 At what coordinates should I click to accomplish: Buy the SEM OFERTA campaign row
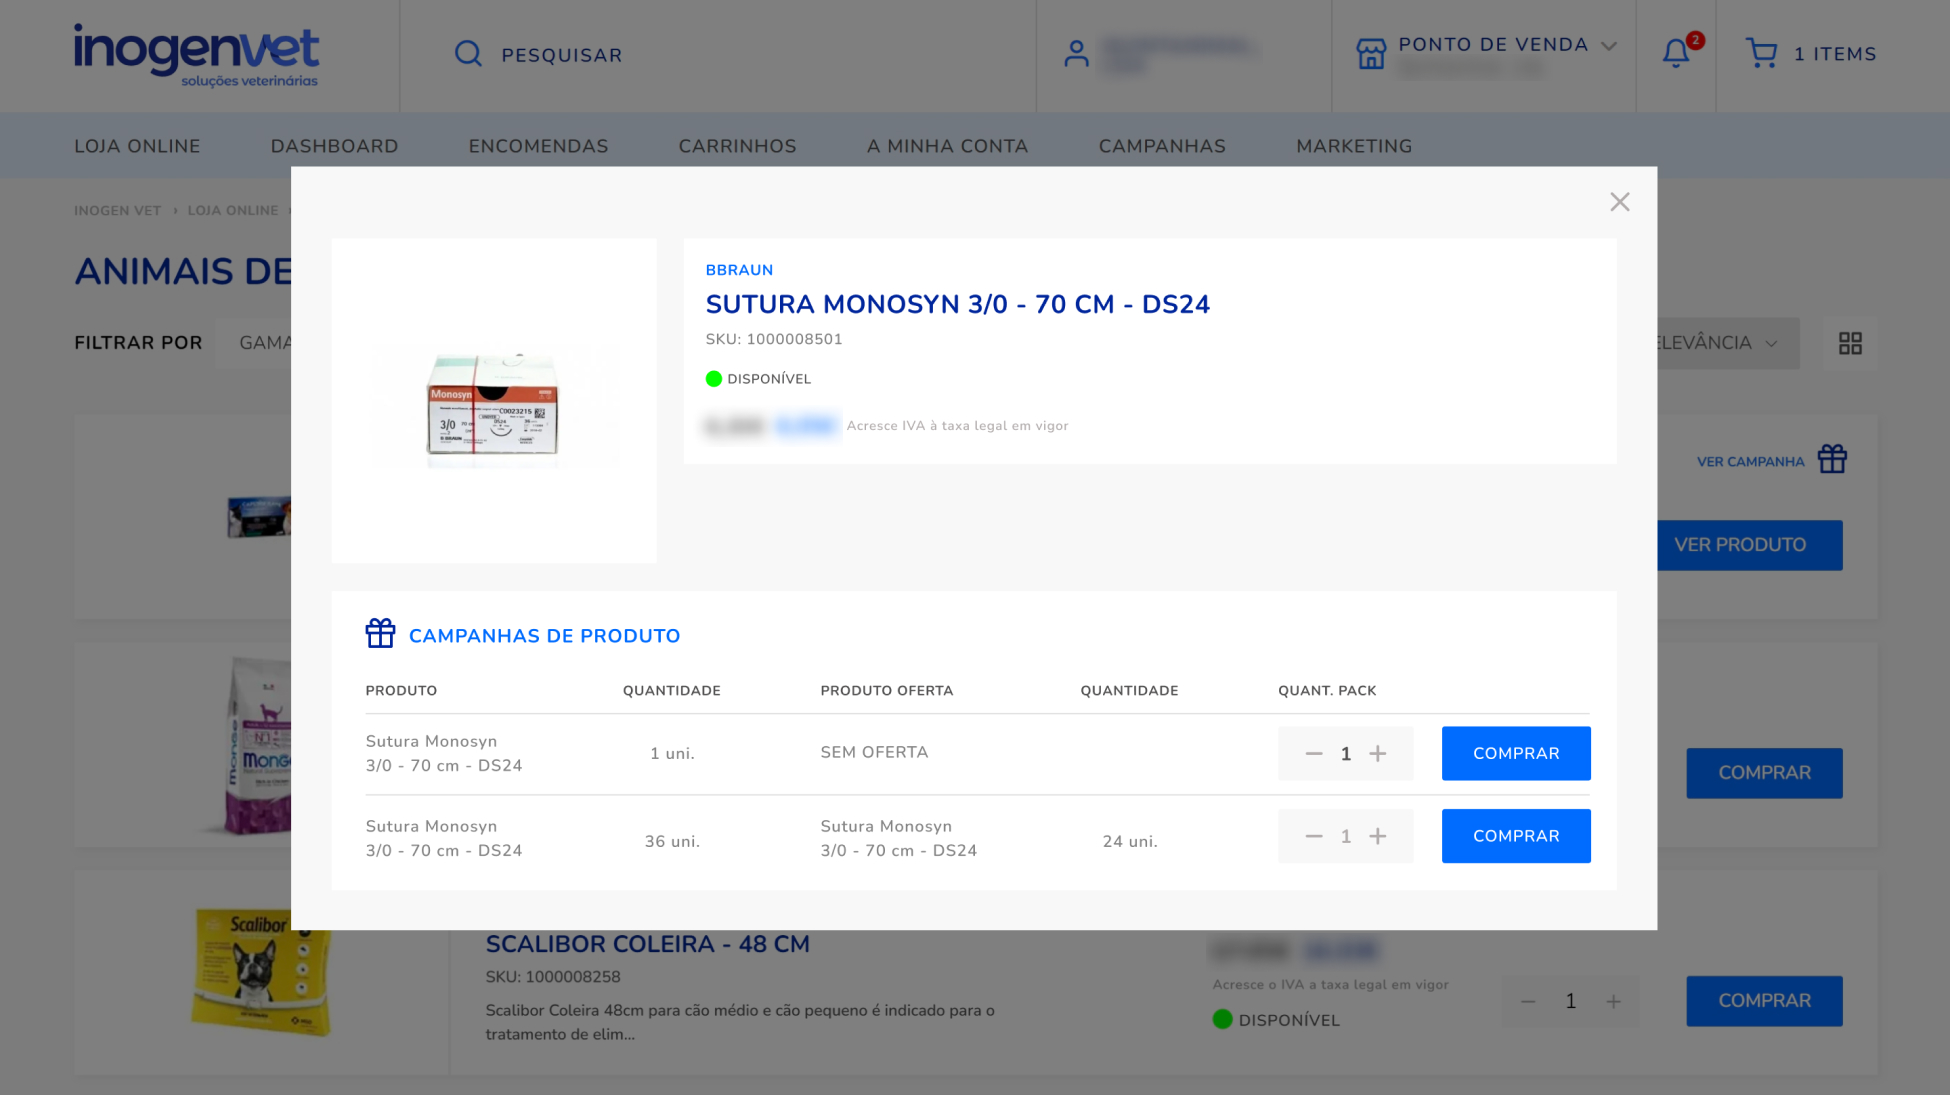tap(1516, 753)
